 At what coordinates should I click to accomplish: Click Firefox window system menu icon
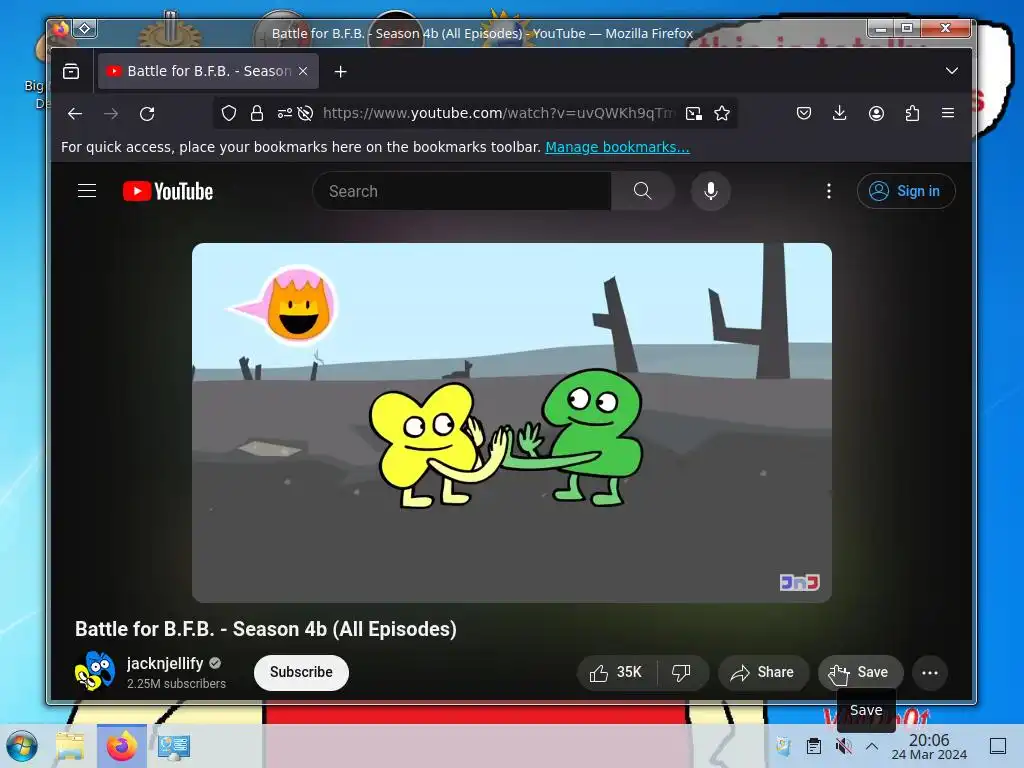click(x=61, y=29)
